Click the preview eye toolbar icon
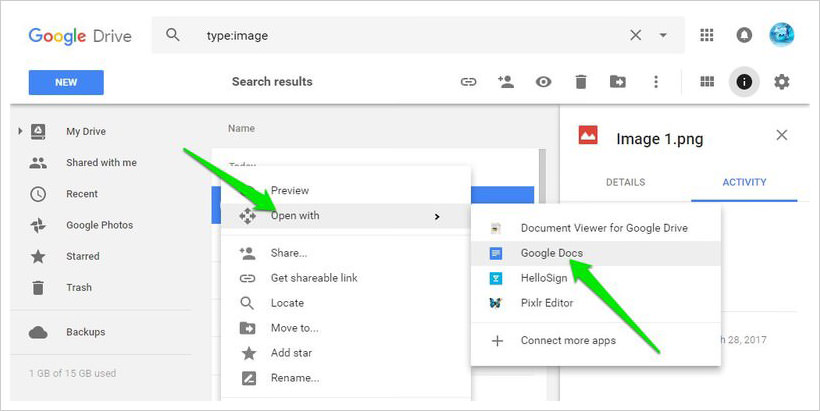This screenshot has height=411, width=820. coord(543,82)
